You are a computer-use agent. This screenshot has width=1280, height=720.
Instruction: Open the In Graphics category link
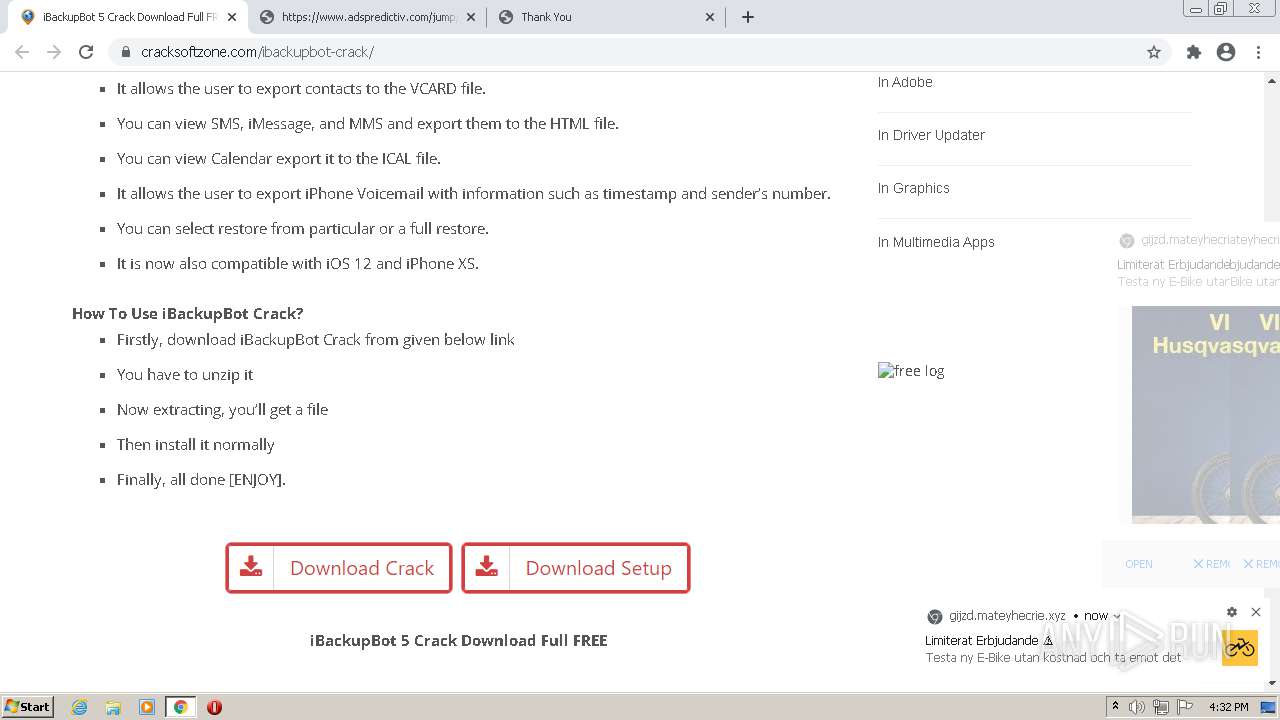(x=914, y=188)
